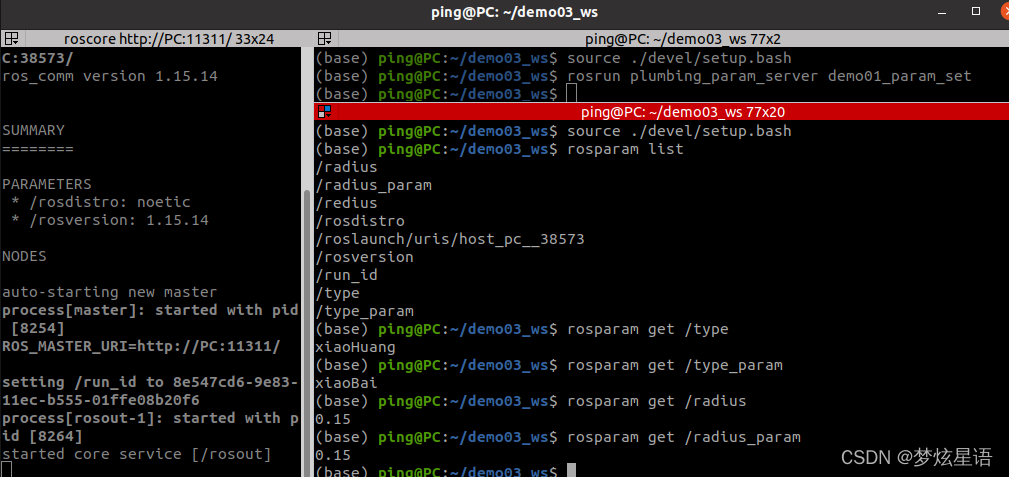This screenshot has height=477, width=1009.
Task: Click the /rosdistro list entry
Action: (360, 221)
